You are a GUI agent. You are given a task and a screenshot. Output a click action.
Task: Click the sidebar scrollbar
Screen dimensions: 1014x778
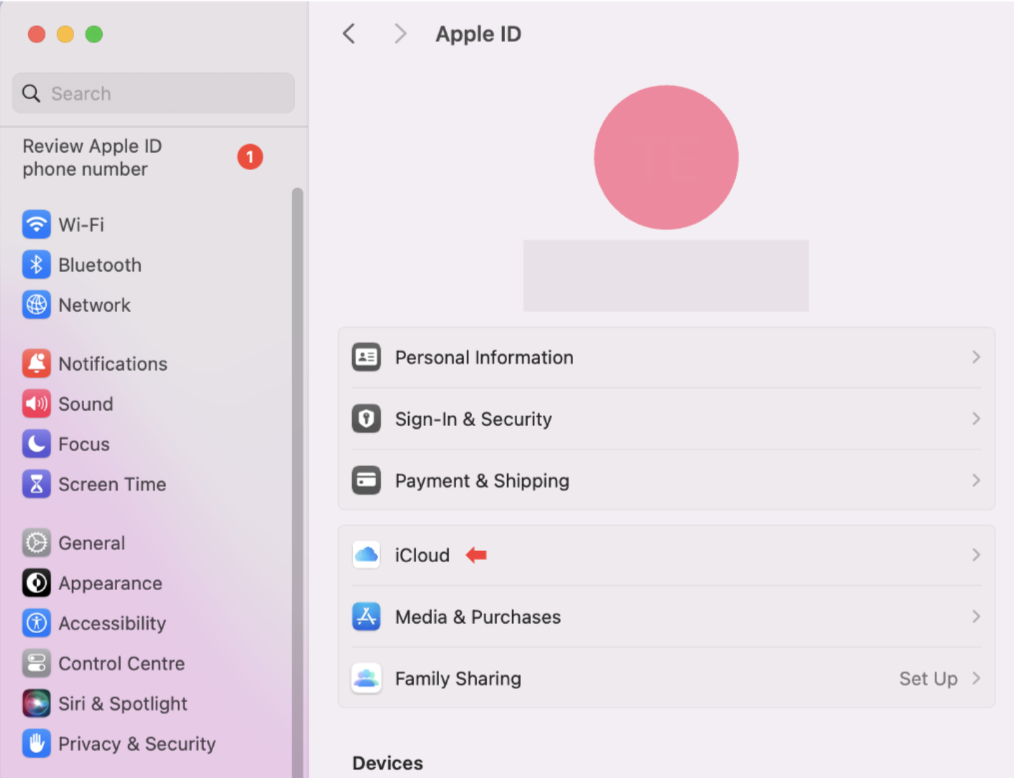(x=297, y=482)
